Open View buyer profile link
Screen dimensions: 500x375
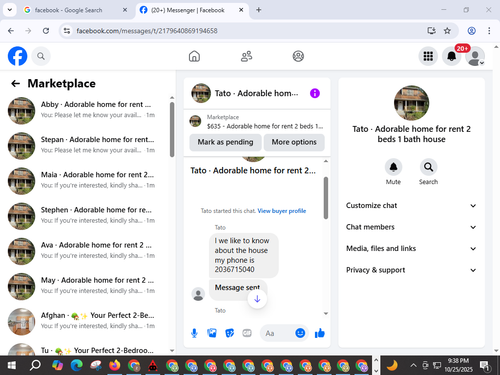[282, 211]
